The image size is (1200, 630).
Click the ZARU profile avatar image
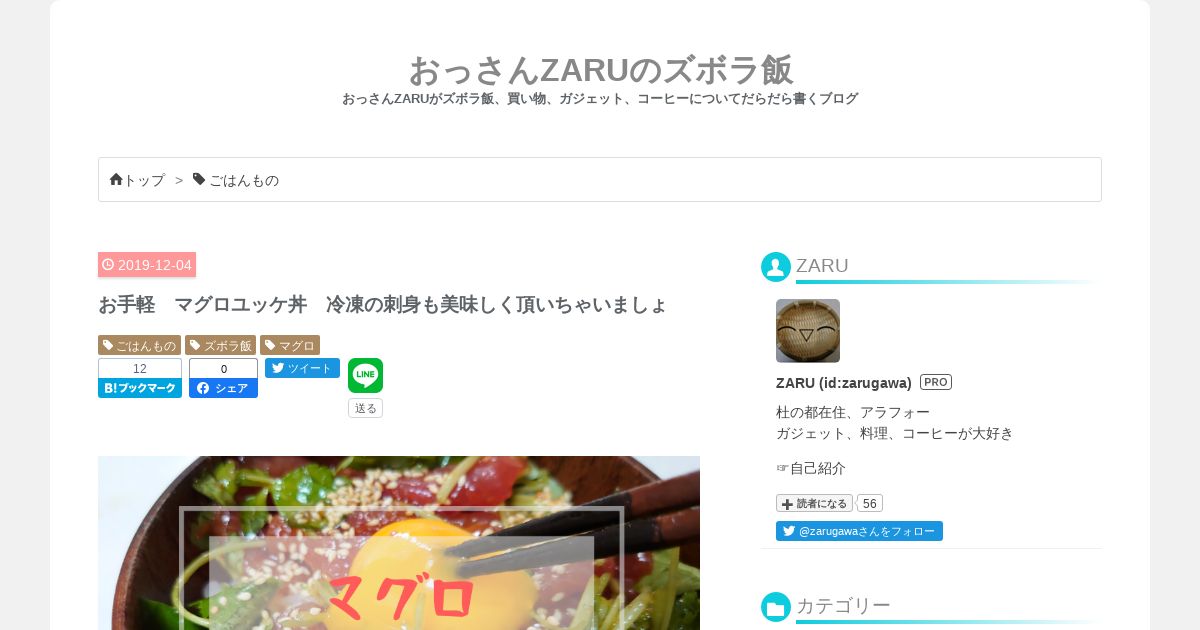coord(808,331)
